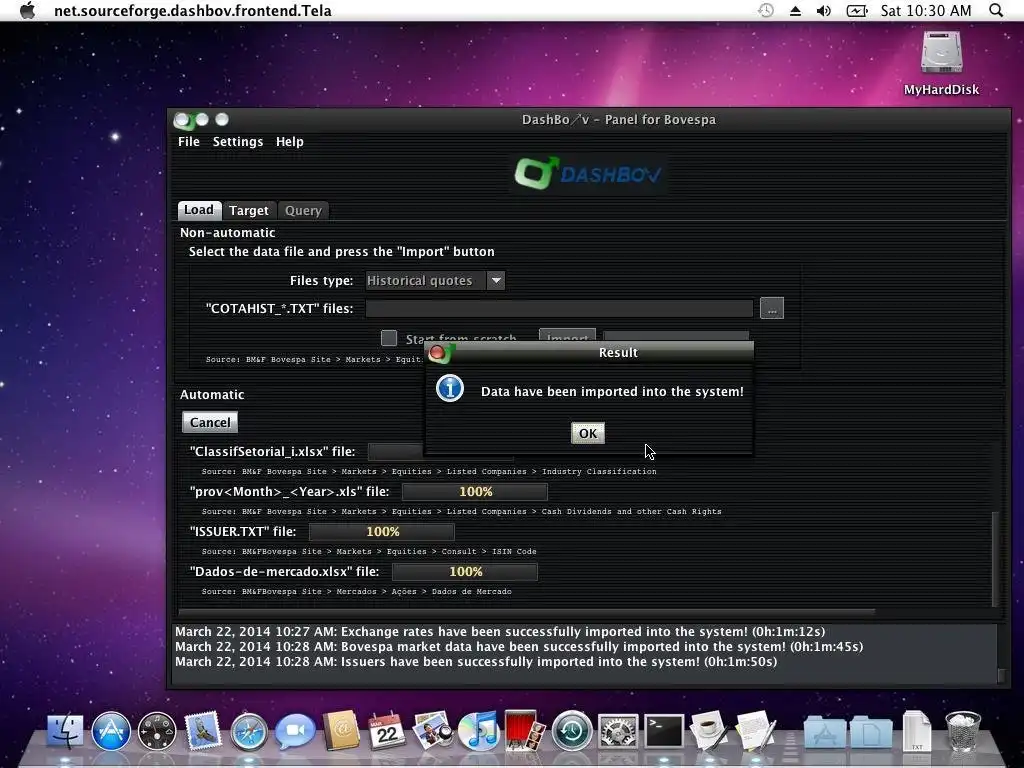Open Finder from the dock

pyautogui.click(x=64, y=731)
